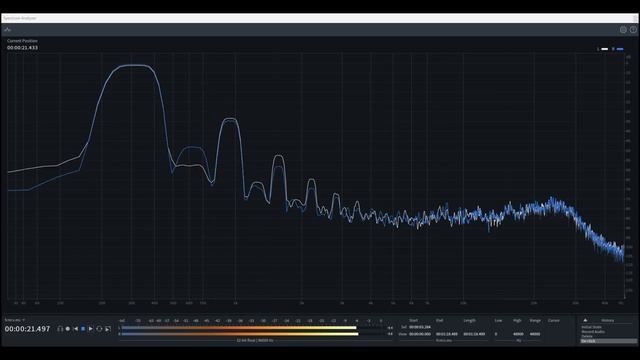Open the Spectrum Analyzer settings gear

[x=623, y=29]
